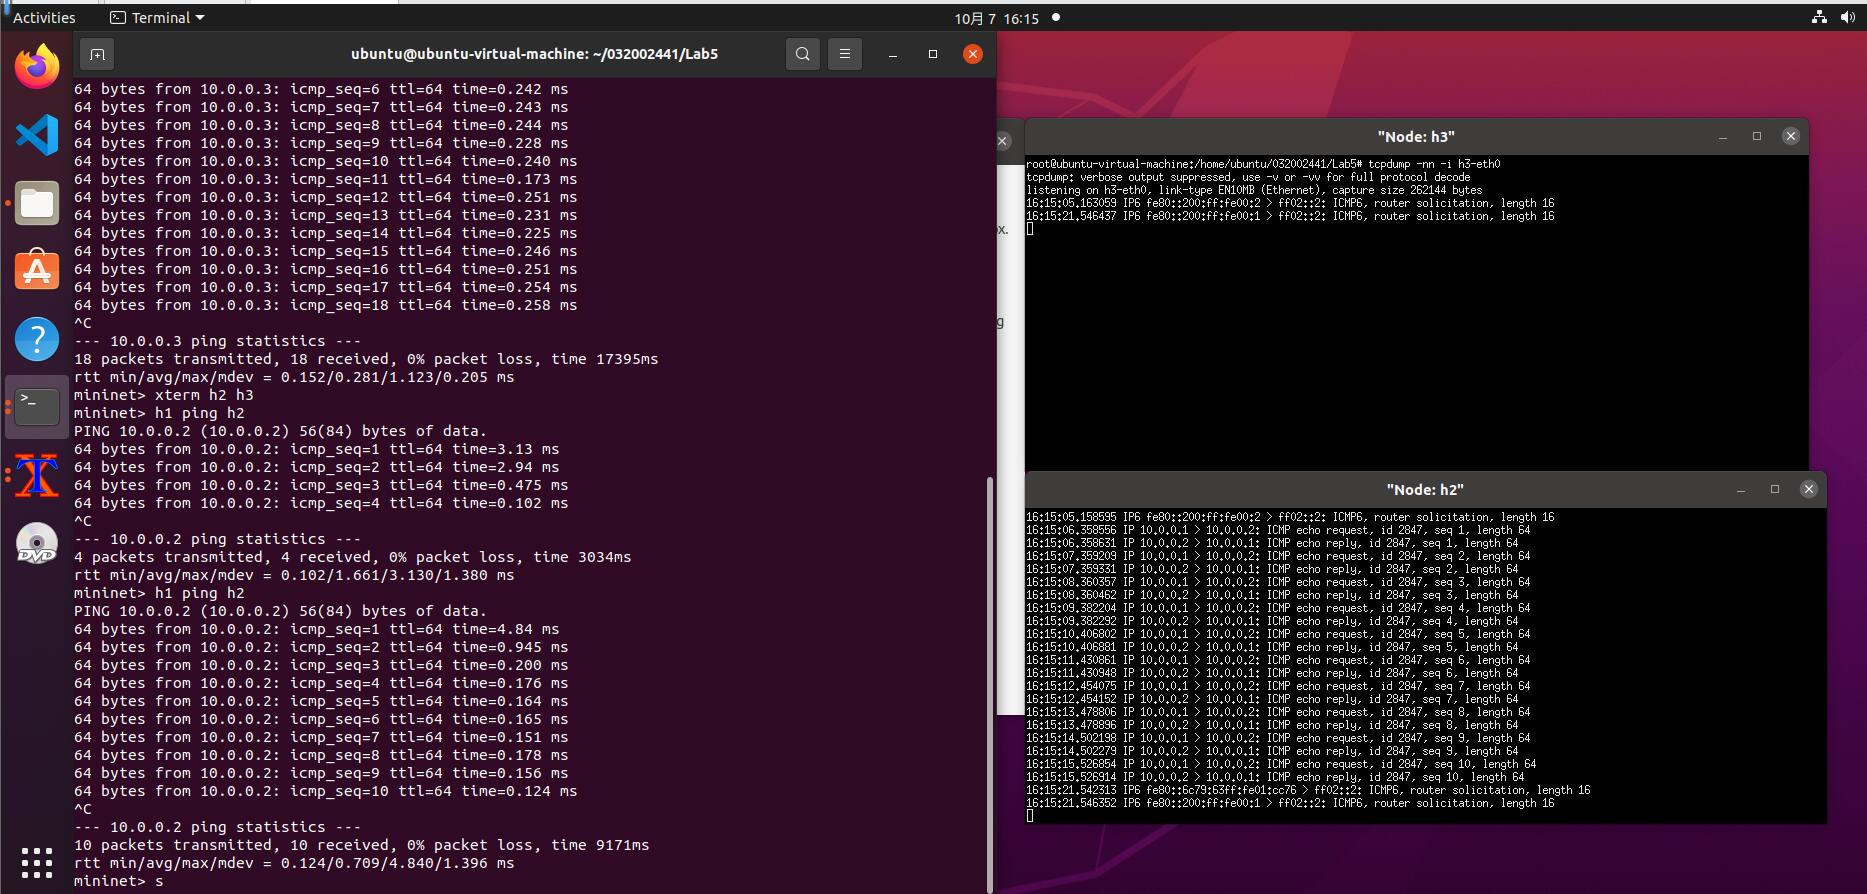Close the window hidden behind Node: h3
Image resolution: width=1867 pixels, height=894 pixels.
tap(1003, 142)
